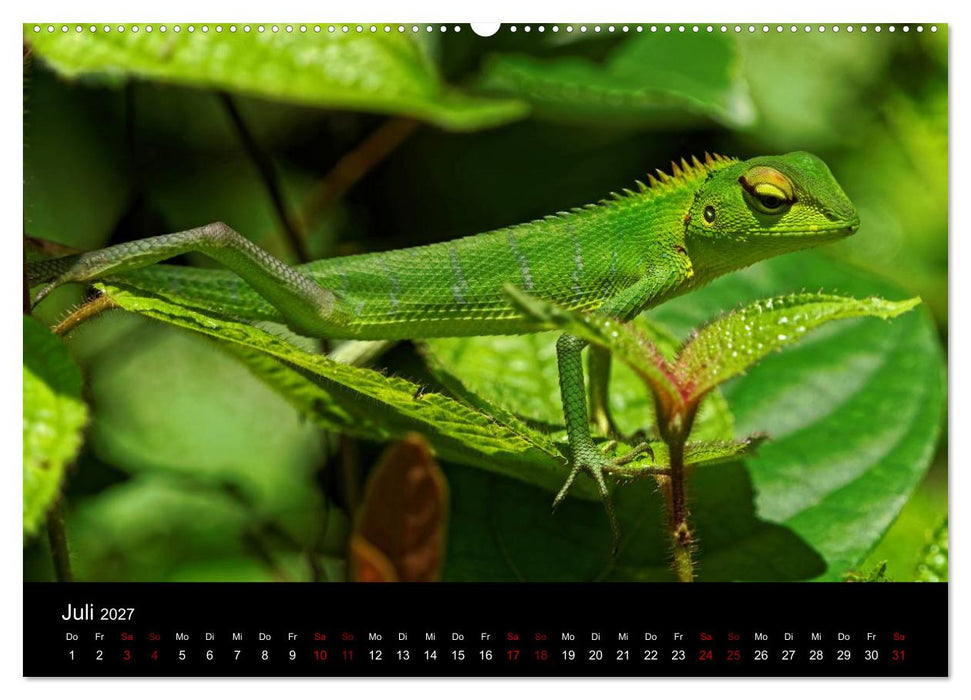Select date 14 in the calendar

pos(430,655)
